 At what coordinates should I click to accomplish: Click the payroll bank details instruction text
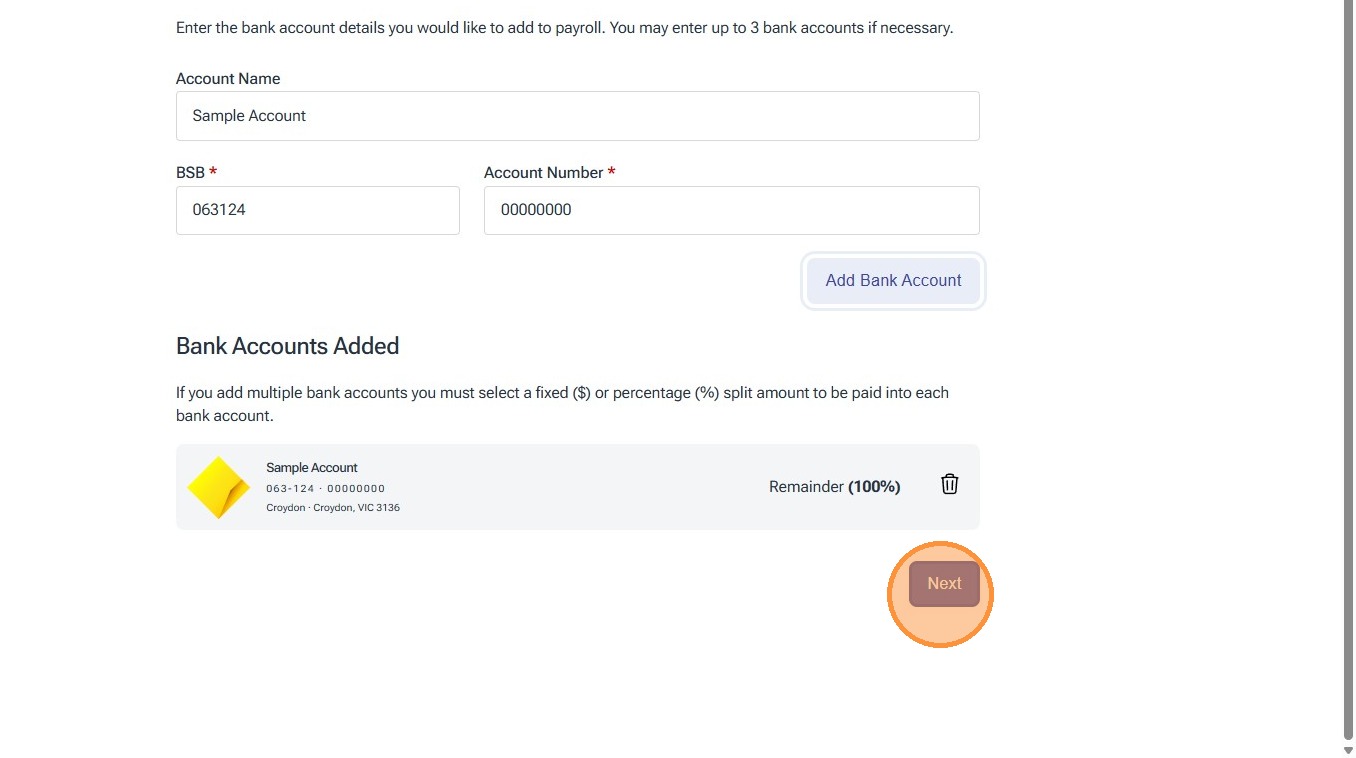point(564,28)
